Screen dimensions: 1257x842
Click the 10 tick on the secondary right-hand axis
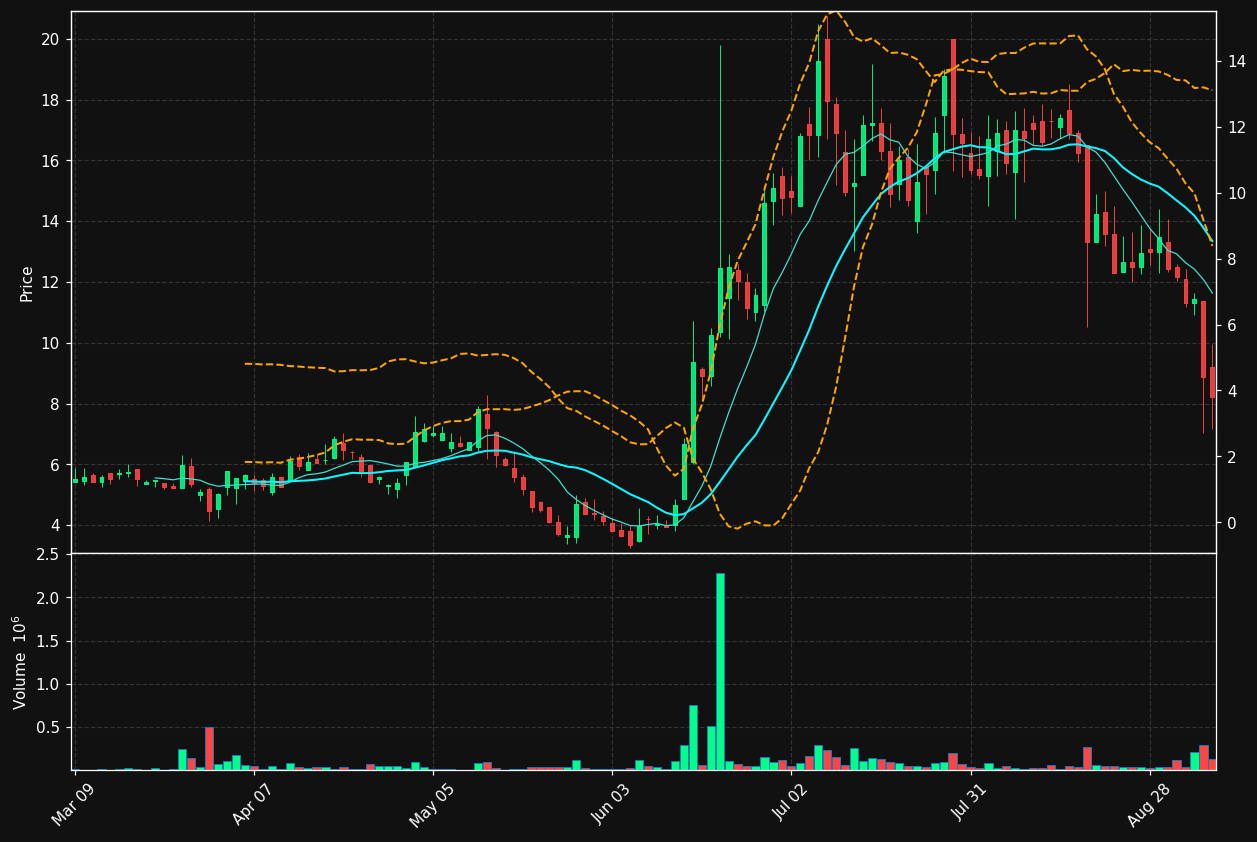[1236, 194]
